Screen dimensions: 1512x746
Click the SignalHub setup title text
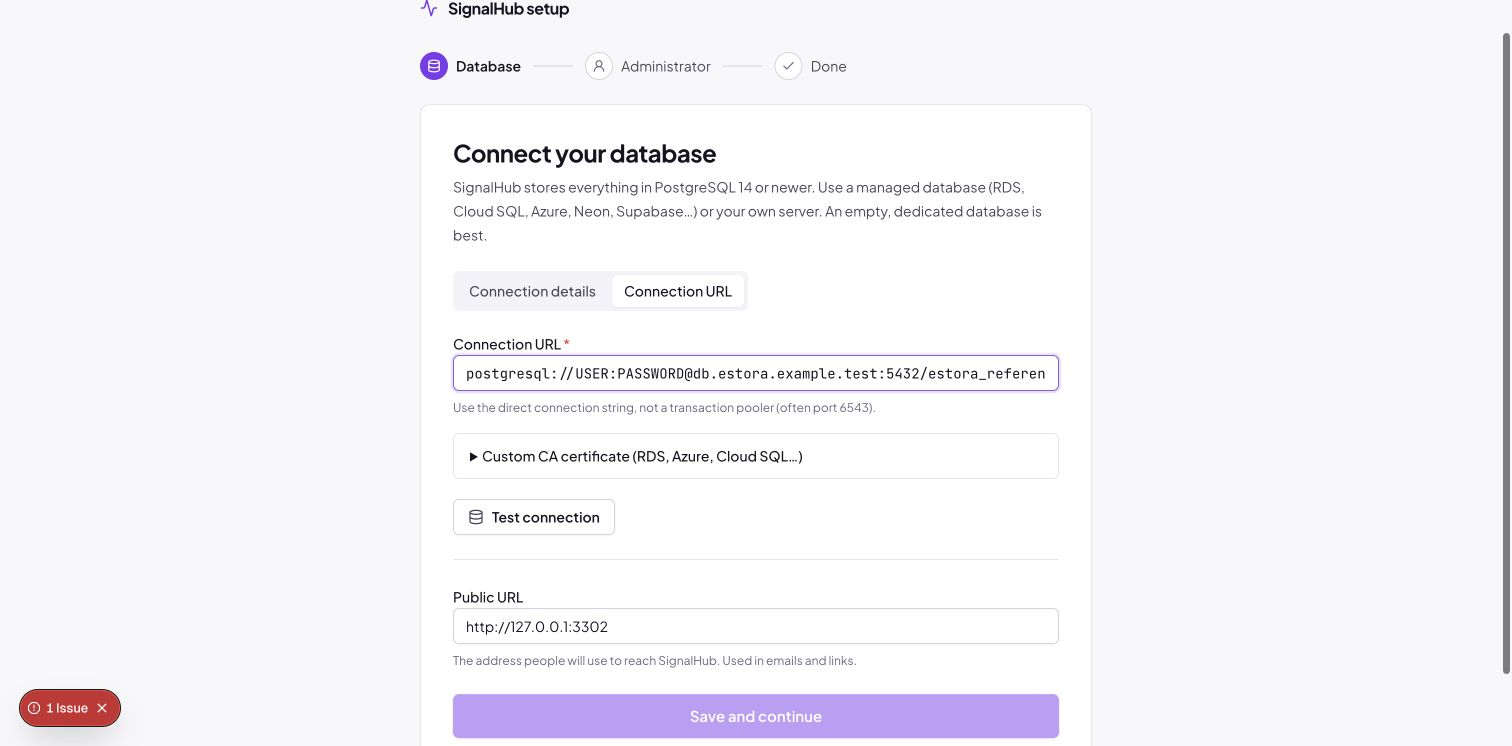[x=509, y=9]
